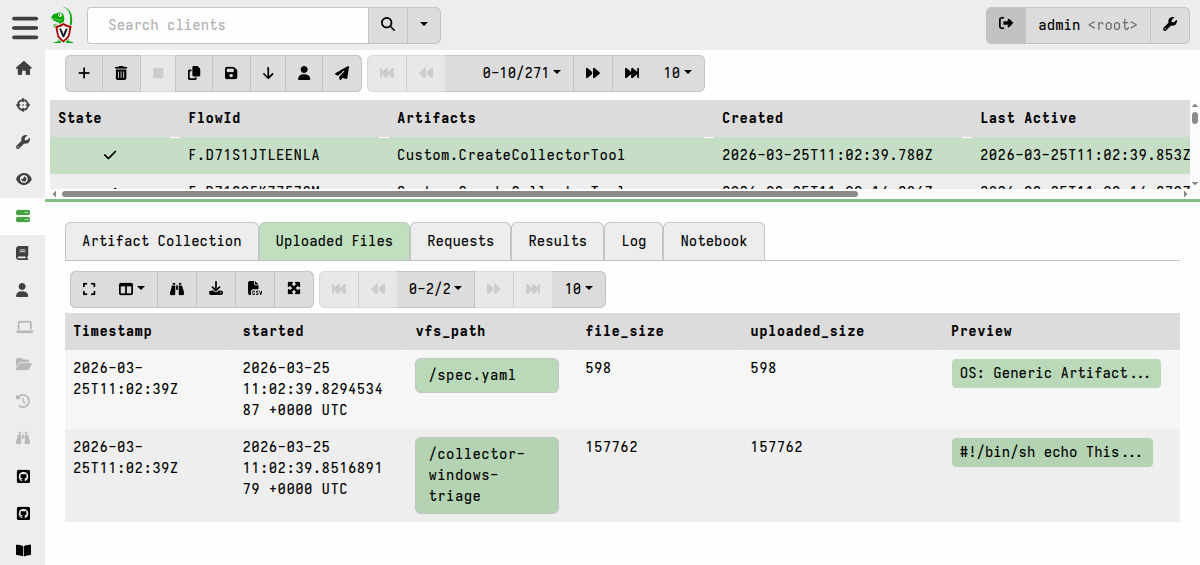Click the person icon in collections toolbar
Viewport: 1200px width, 565px height.
(304, 73)
